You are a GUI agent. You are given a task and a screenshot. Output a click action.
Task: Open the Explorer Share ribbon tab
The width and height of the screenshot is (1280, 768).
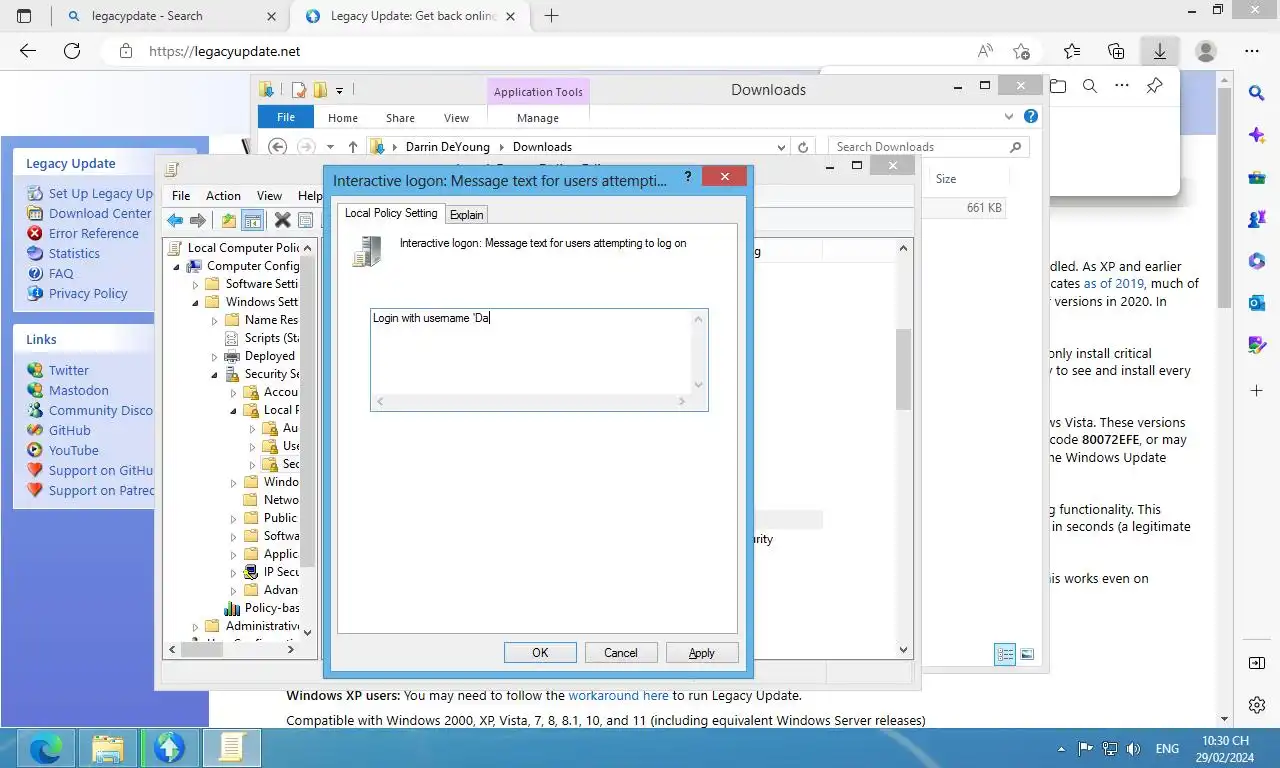(x=400, y=117)
